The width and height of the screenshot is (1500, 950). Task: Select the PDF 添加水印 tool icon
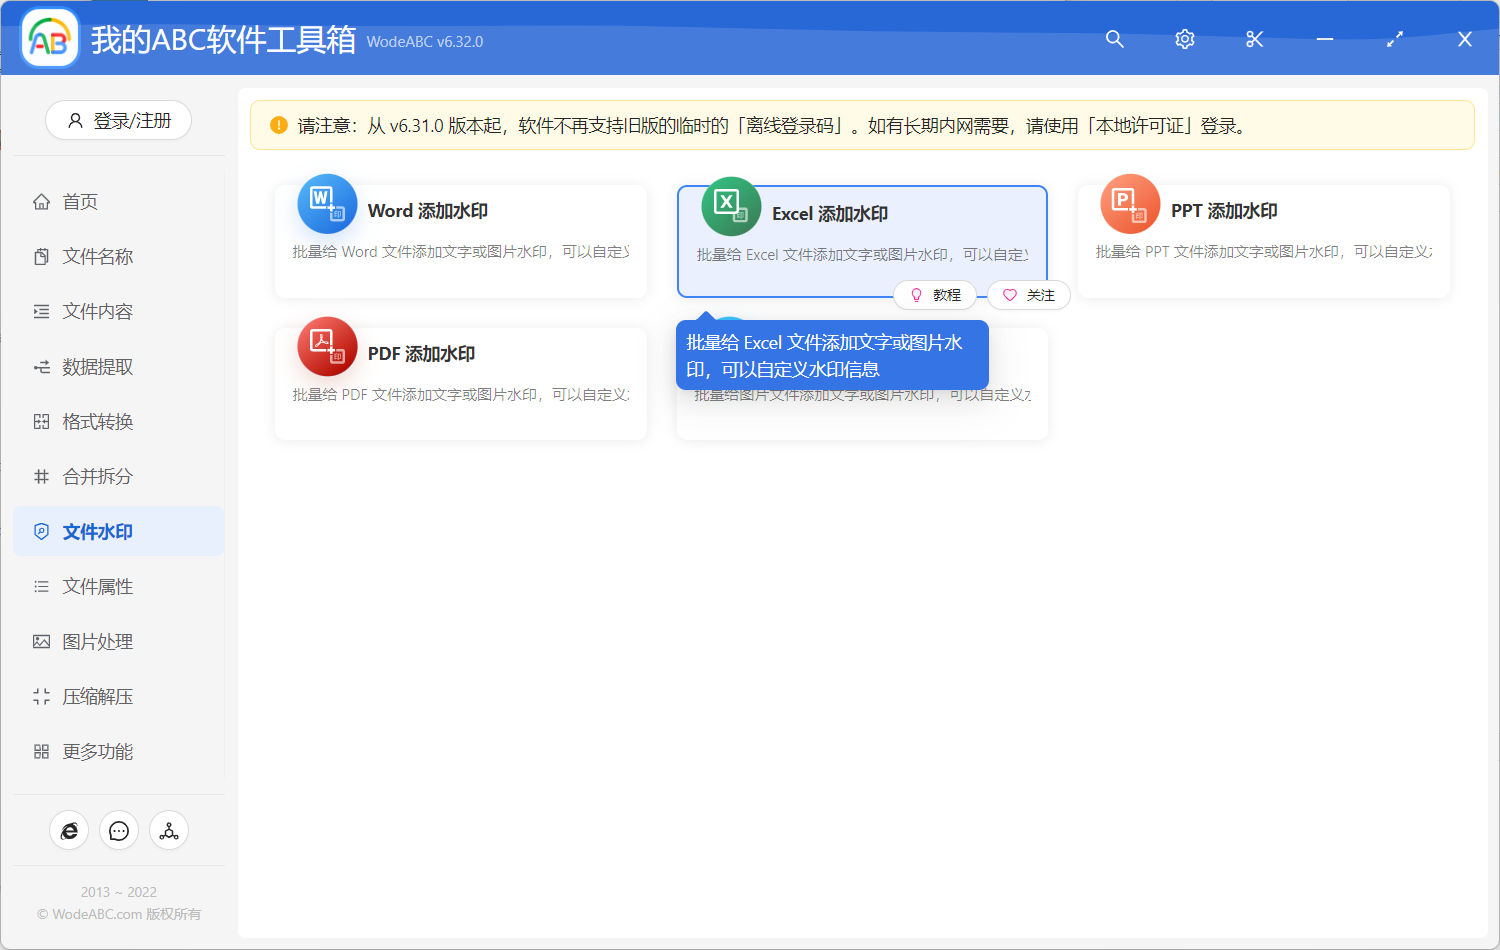pos(326,345)
